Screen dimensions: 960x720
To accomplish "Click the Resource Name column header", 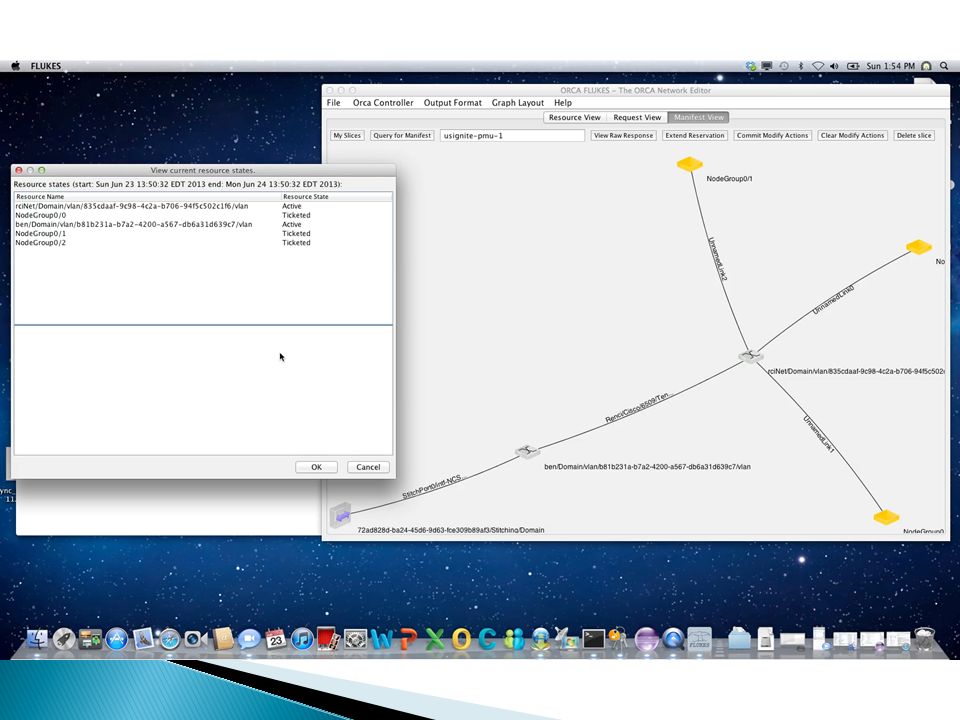I will point(147,197).
